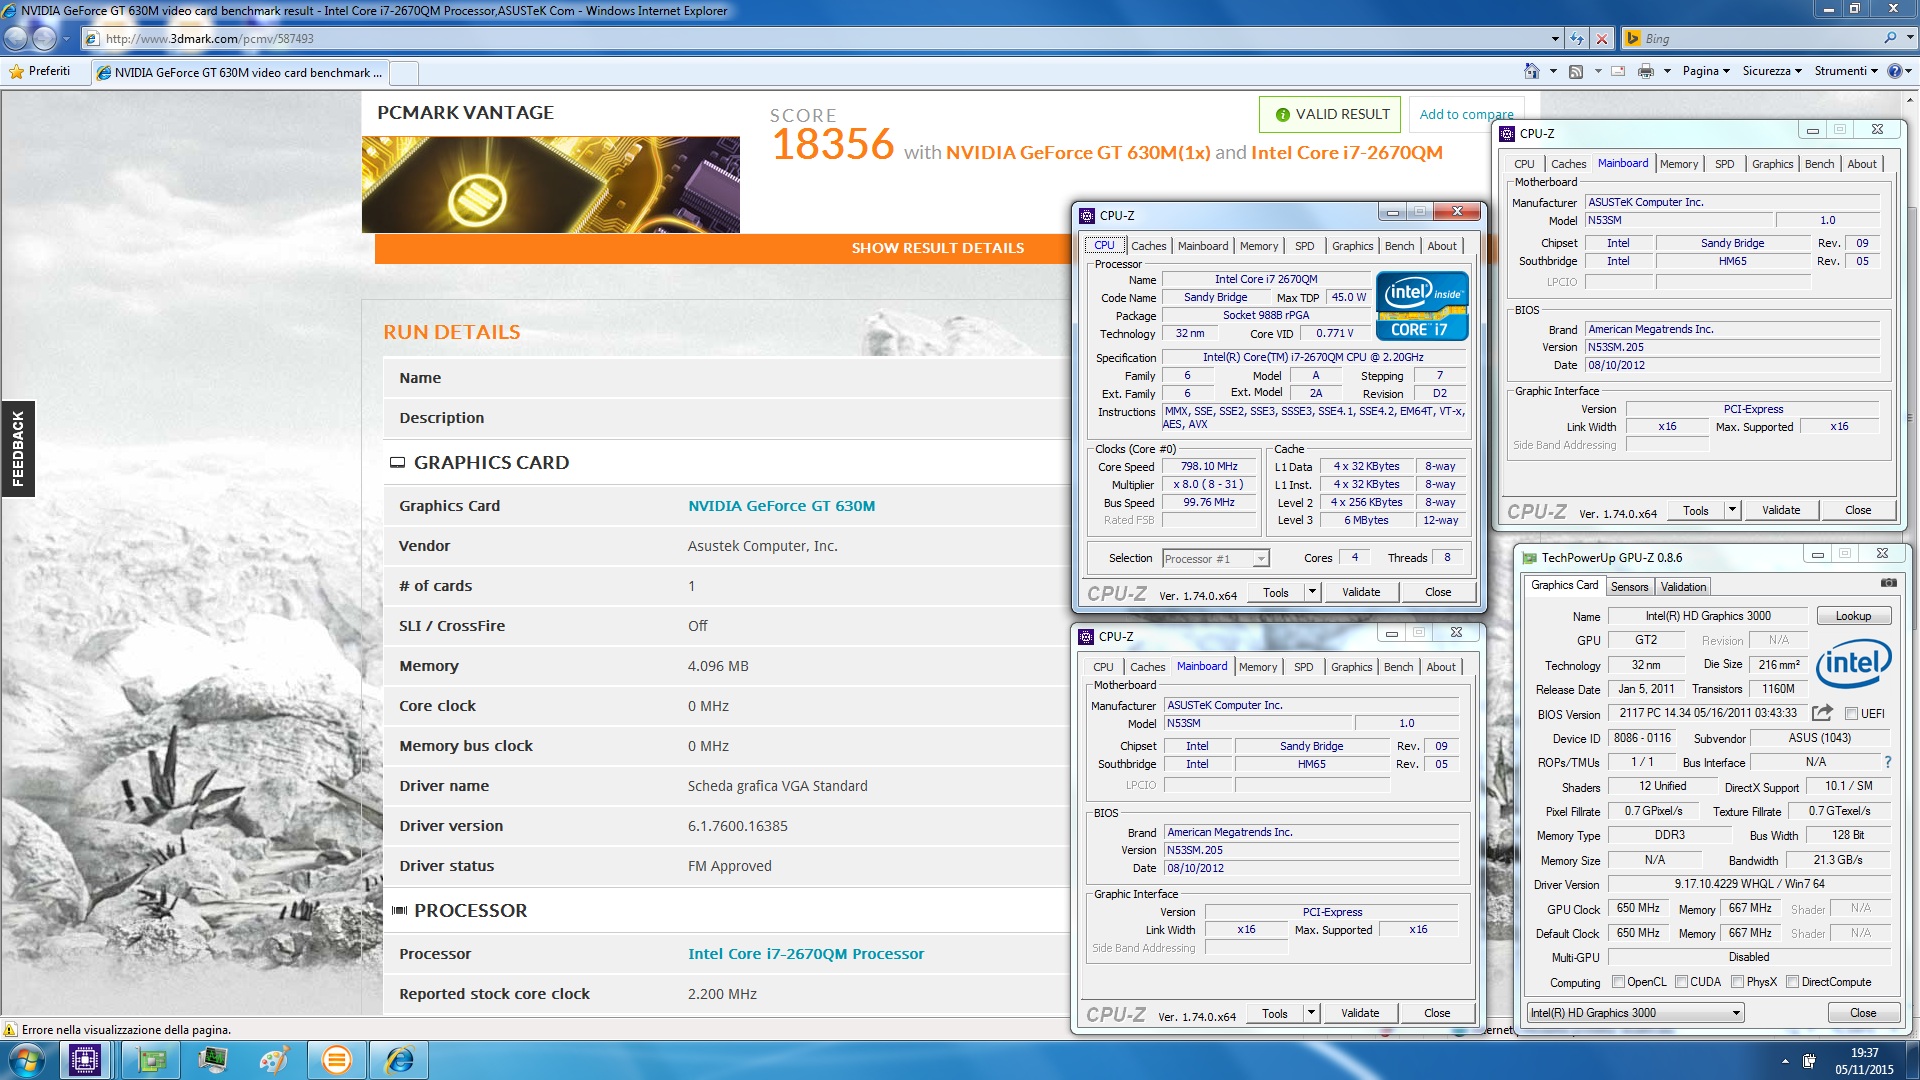Open the Sicurezza dropdown menu
Screen dimensions: 1920x1080
tap(1772, 71)
